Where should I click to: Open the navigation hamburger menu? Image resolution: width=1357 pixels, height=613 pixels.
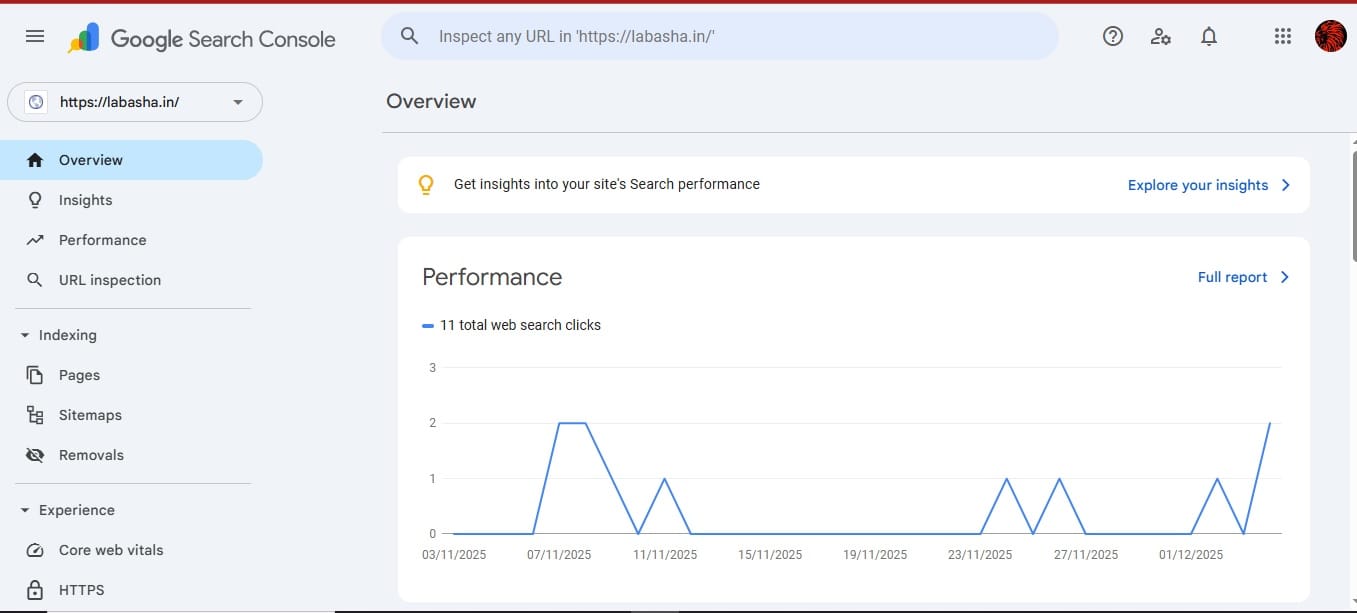(34, 35)
